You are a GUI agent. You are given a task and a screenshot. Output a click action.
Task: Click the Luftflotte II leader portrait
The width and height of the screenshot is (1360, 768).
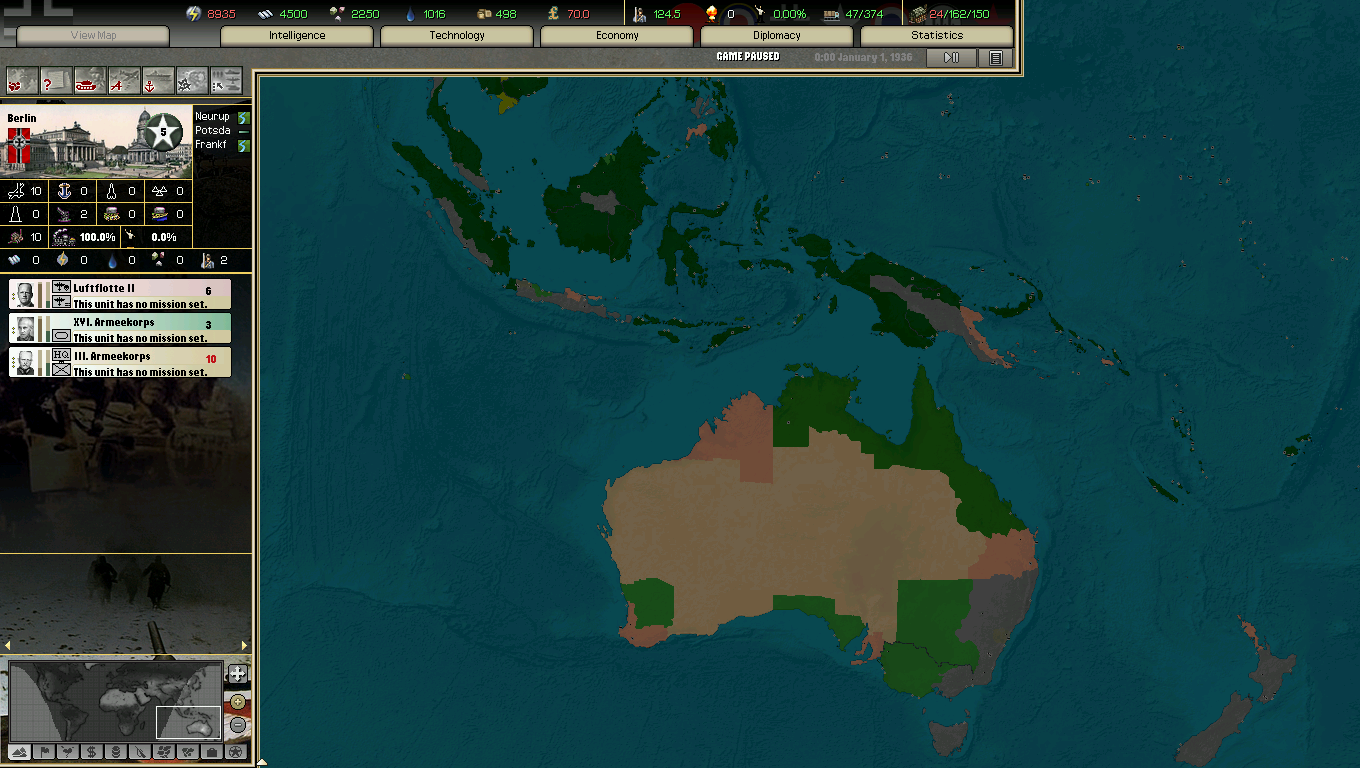click(x=26, y=294)
